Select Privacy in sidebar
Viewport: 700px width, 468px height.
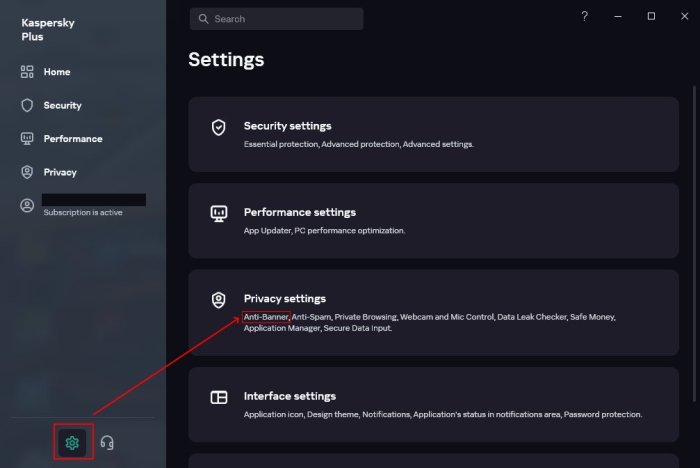pyautogui.click(x=60, y=172)
